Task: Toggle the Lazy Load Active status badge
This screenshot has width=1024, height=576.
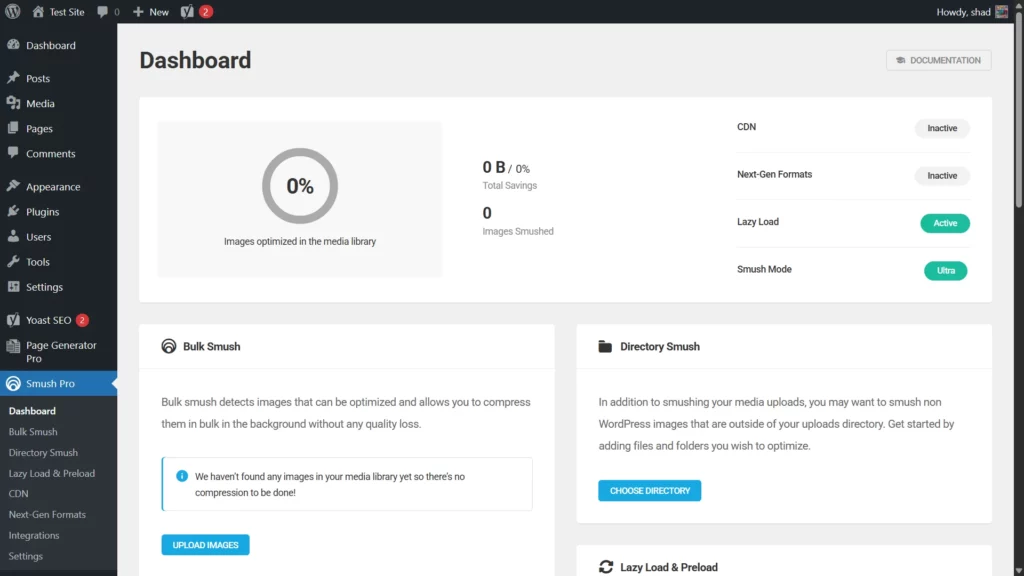Action: 944,223
